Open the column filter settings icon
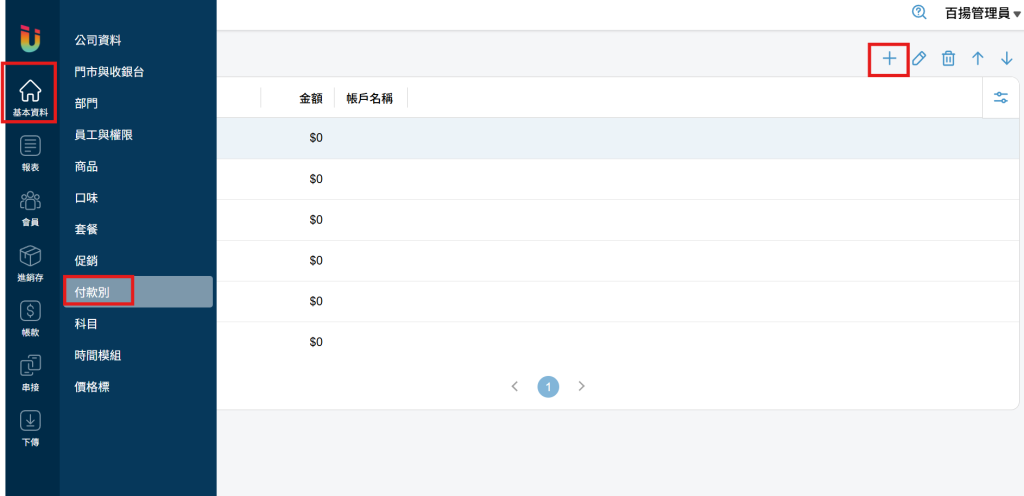 [x=1000, y=98]
